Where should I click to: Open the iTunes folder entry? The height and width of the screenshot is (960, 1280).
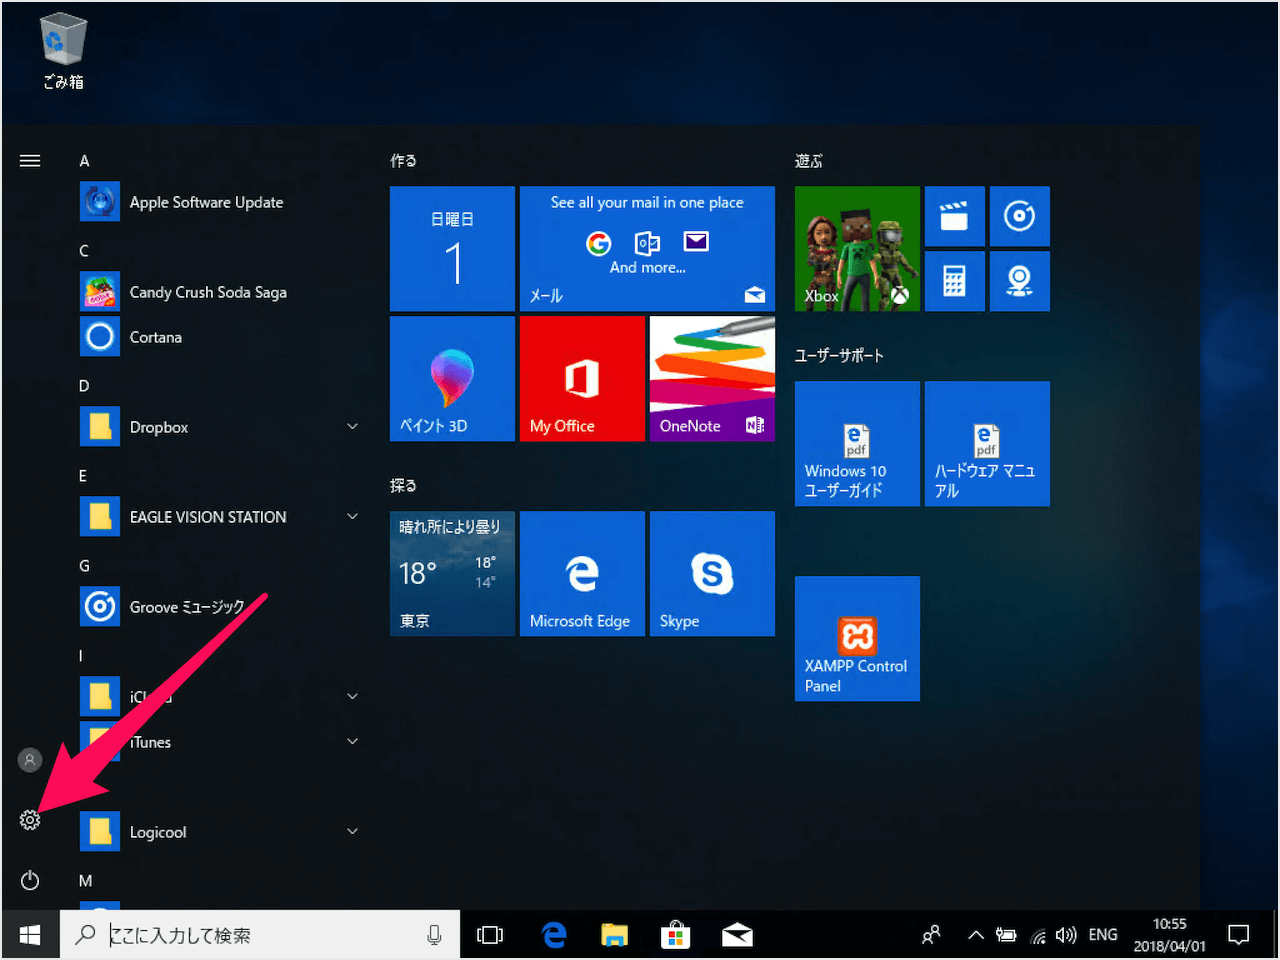pos(220,742)
